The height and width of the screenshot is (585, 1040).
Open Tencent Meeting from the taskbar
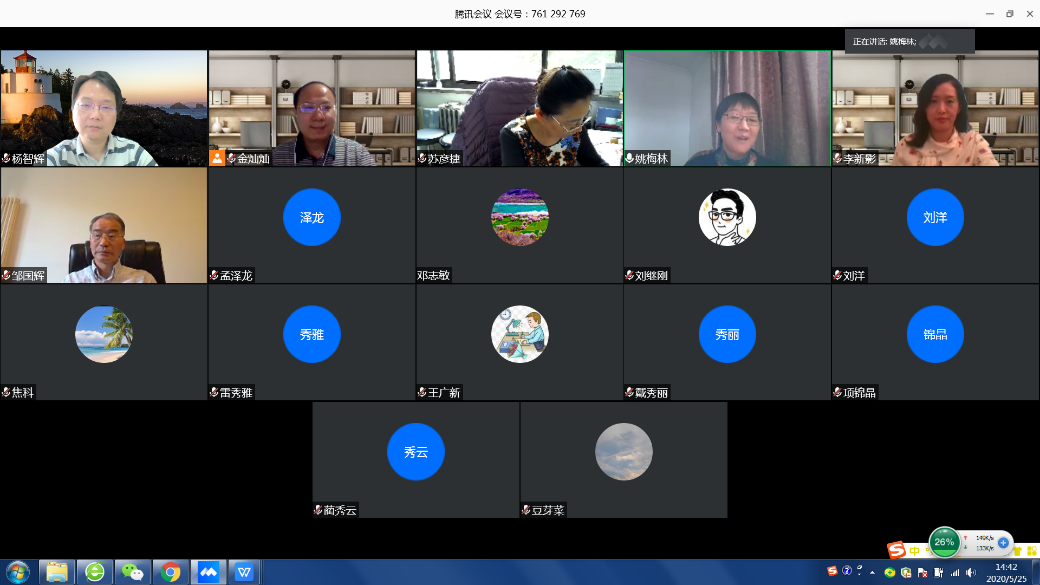[208, 572]
